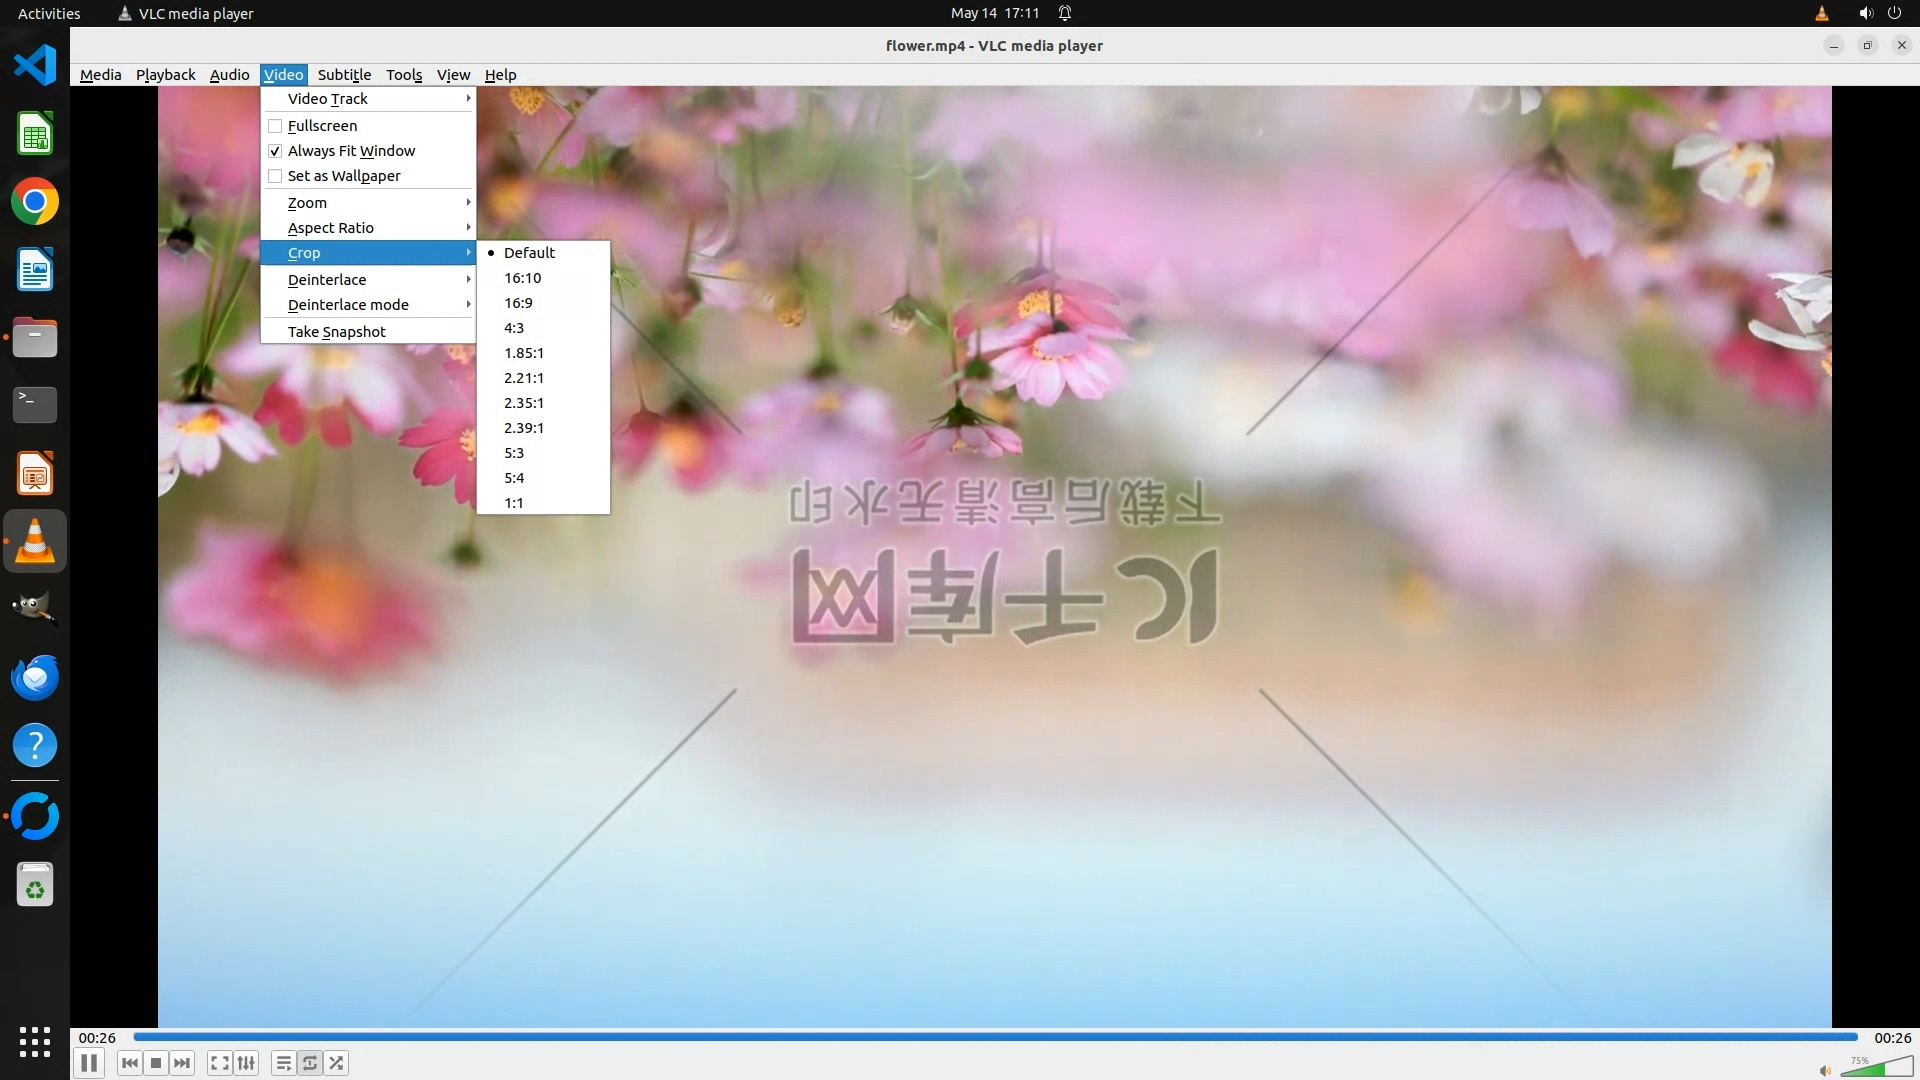
Task: Click the playback seek bar
Action: click(x=995, y=1037)
